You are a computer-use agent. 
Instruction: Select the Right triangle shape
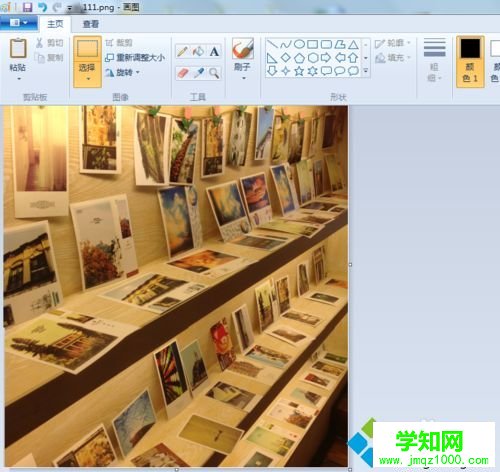pyautogui.click(x=272, y=58)
